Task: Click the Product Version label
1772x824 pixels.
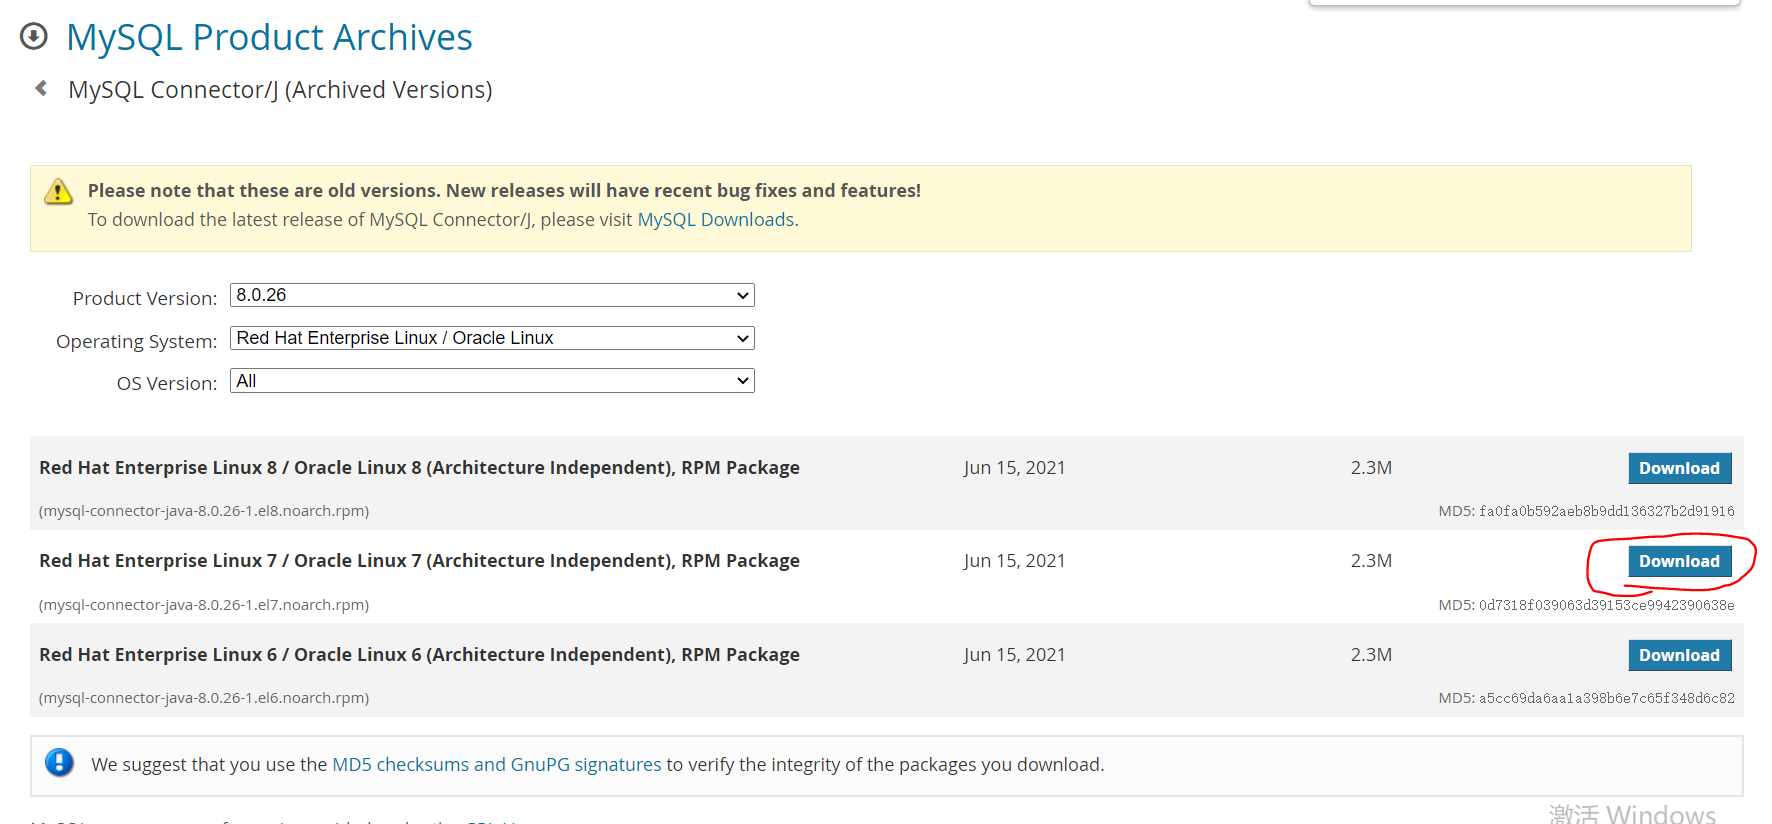Action: pos(145,298)
